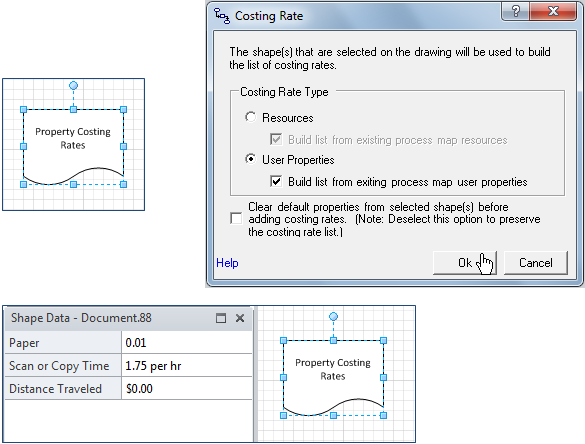The height and width of the screenshot is (444, 585).
Task: Select the User Properties radio button
Action: 251,159
